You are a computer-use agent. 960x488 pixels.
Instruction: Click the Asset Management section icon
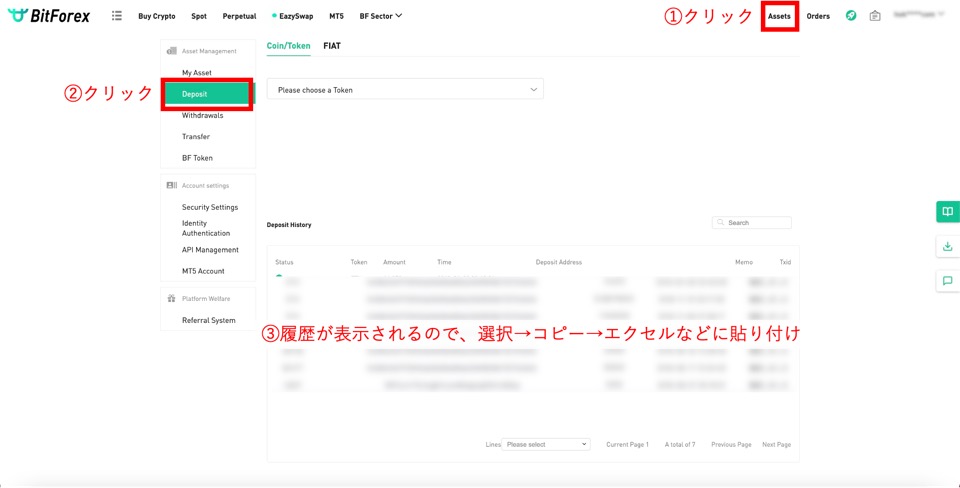[x=172, y=51]
